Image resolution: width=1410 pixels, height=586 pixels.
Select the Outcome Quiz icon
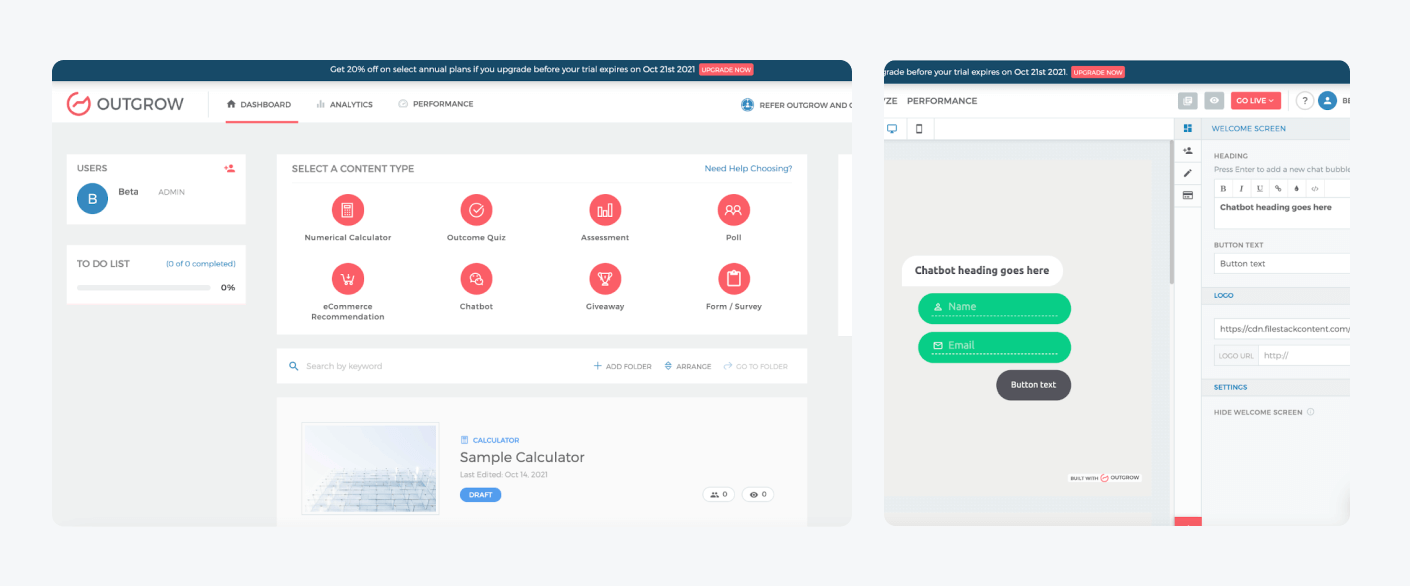[x=476, y=210]
